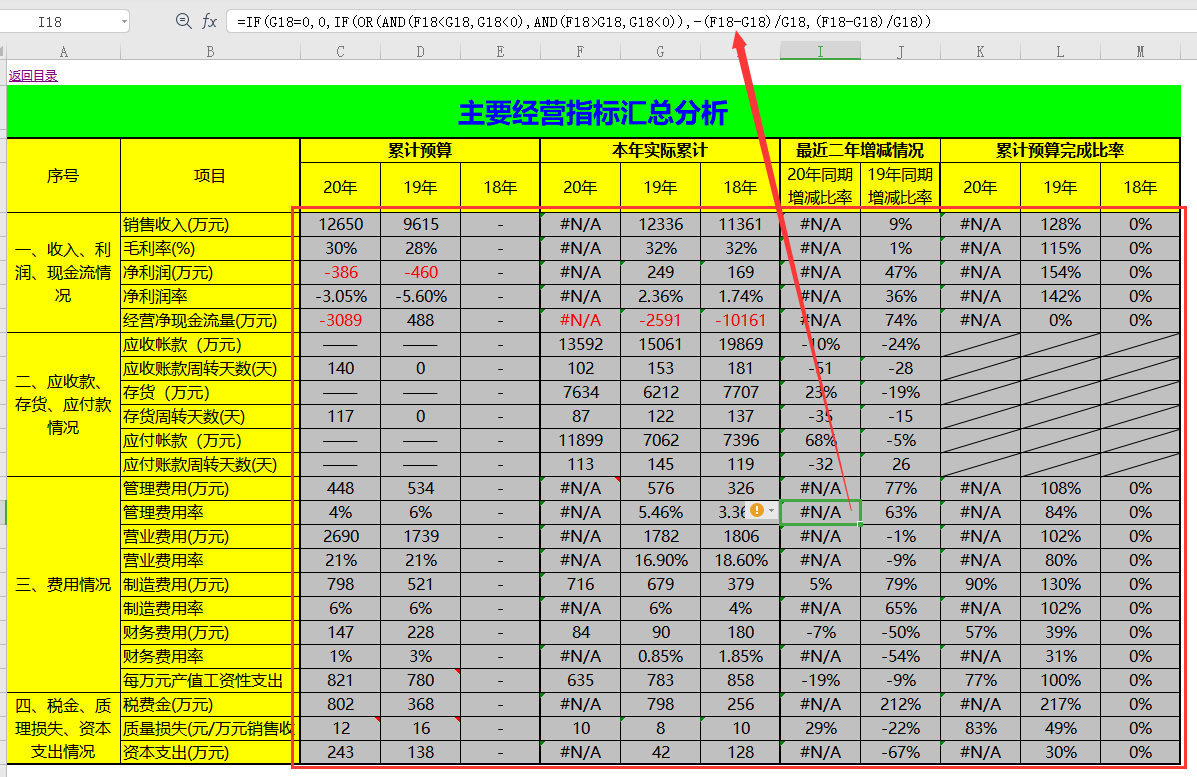Select highlighted column I header
The image size is (1197, 777).
point(820,52)
